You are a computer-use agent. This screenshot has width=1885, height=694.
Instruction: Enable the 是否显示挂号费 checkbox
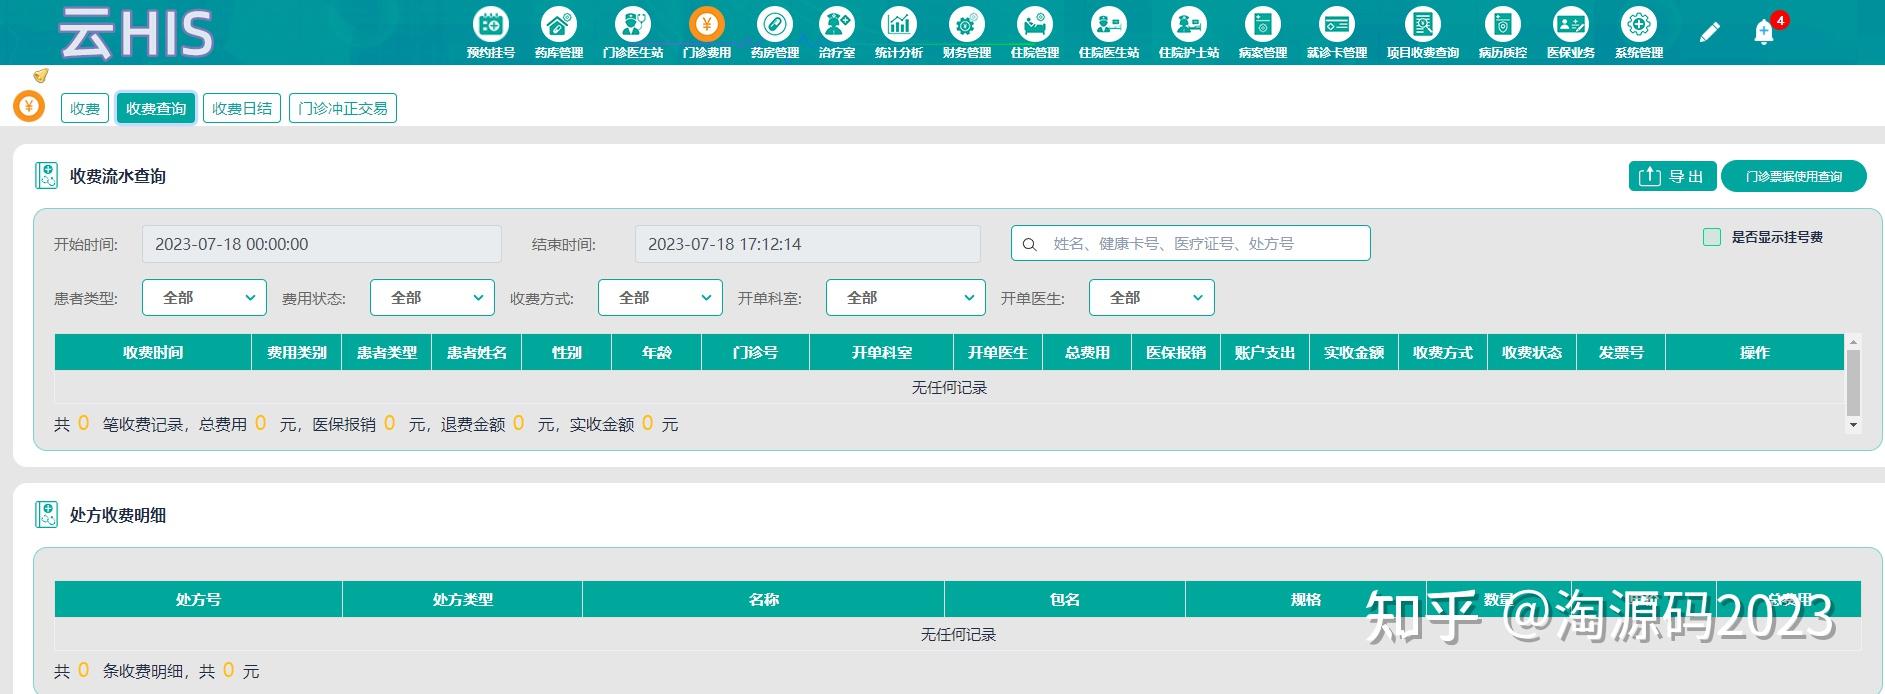tap(1712, 237)
